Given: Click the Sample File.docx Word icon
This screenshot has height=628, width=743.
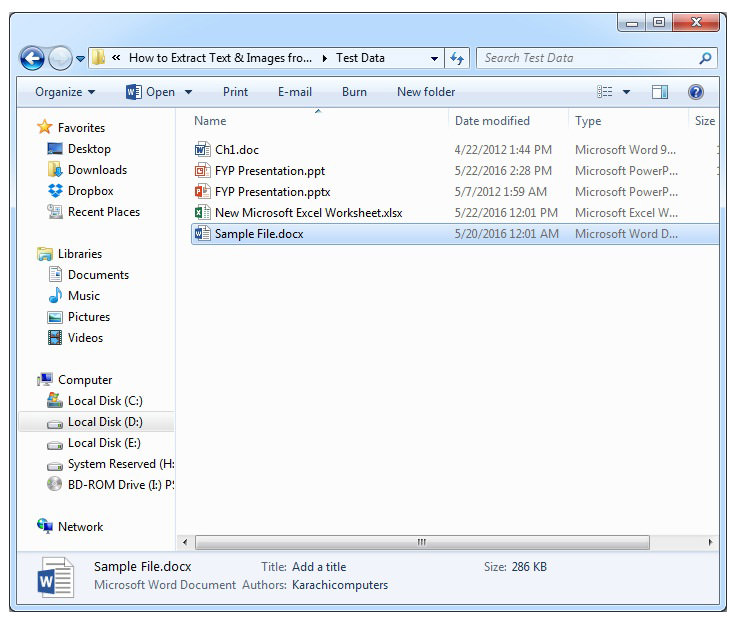Looking at the screenshot, I should (202, 234).
